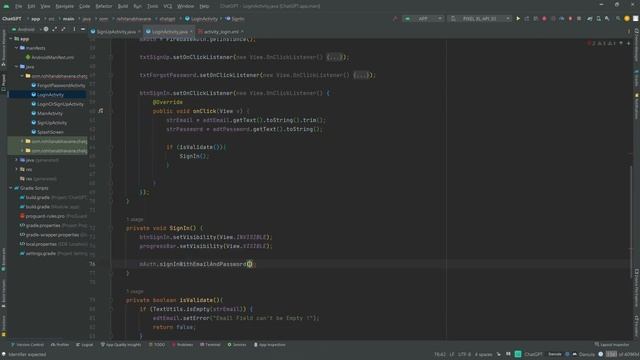Click the ChatGPT teal status bar icon

(x=518, y=354)
